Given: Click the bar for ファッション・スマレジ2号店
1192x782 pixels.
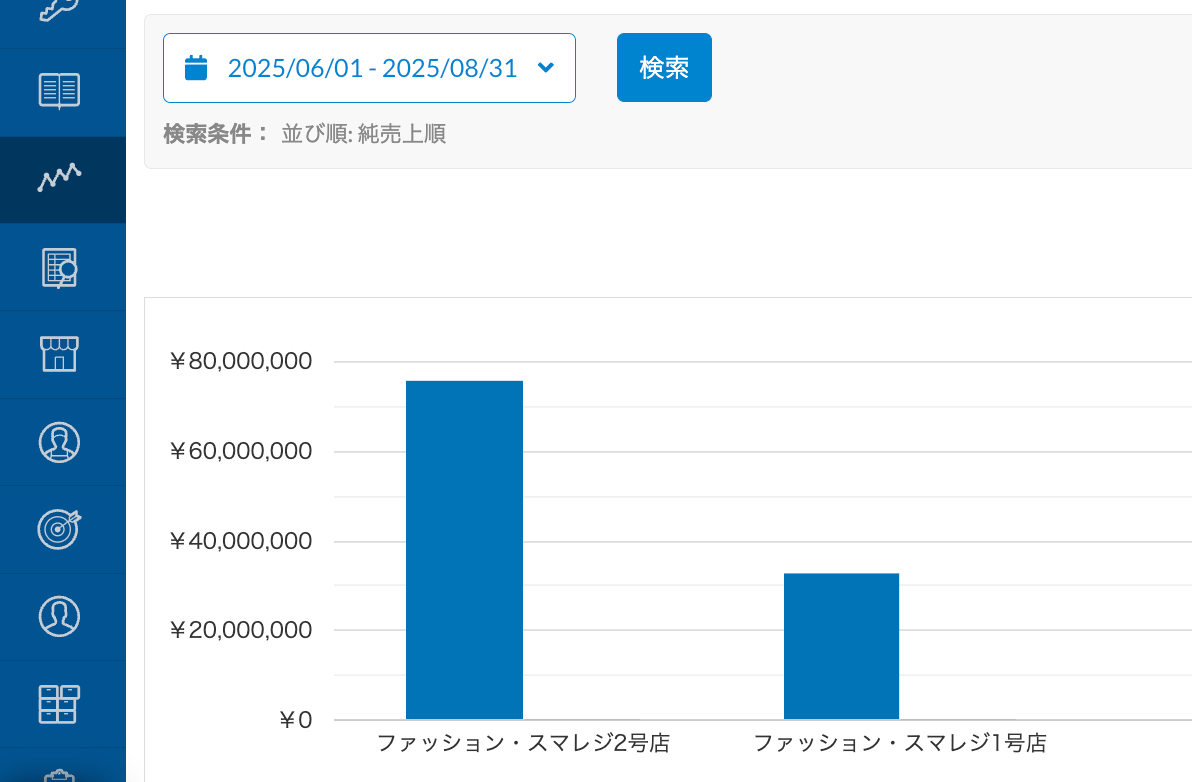Looking at the screenshot, I should pos(464,549).
